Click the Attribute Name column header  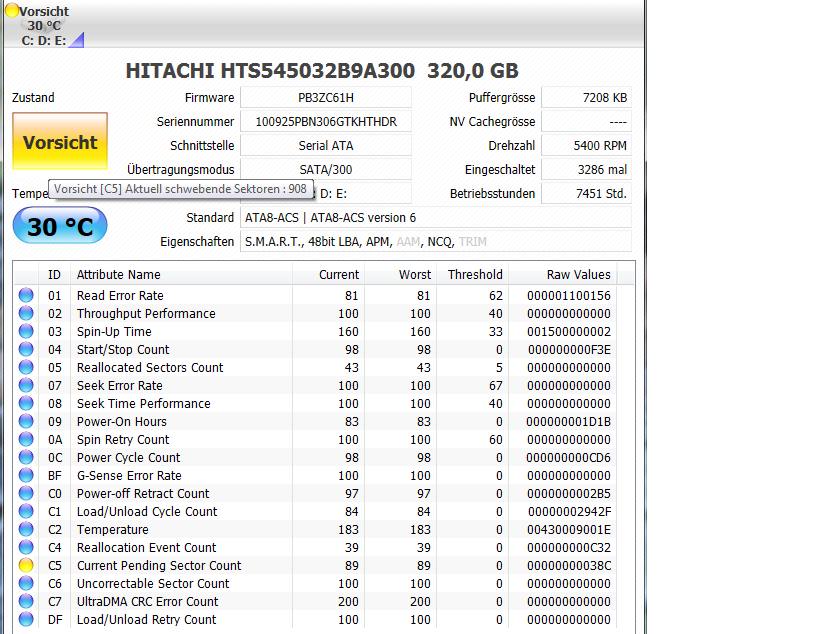point(181,274)
